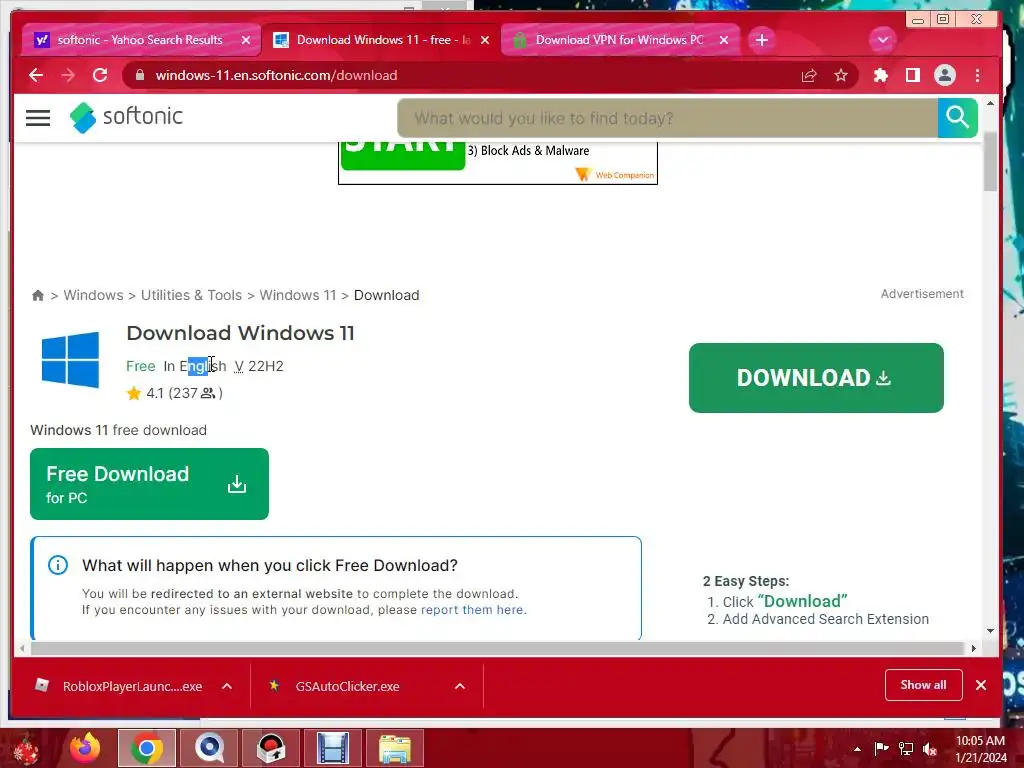Image resolution: width=1024 pixels, height=768 pixels.
Task: Open the magnifier app on taskbar
Action: 210,748
